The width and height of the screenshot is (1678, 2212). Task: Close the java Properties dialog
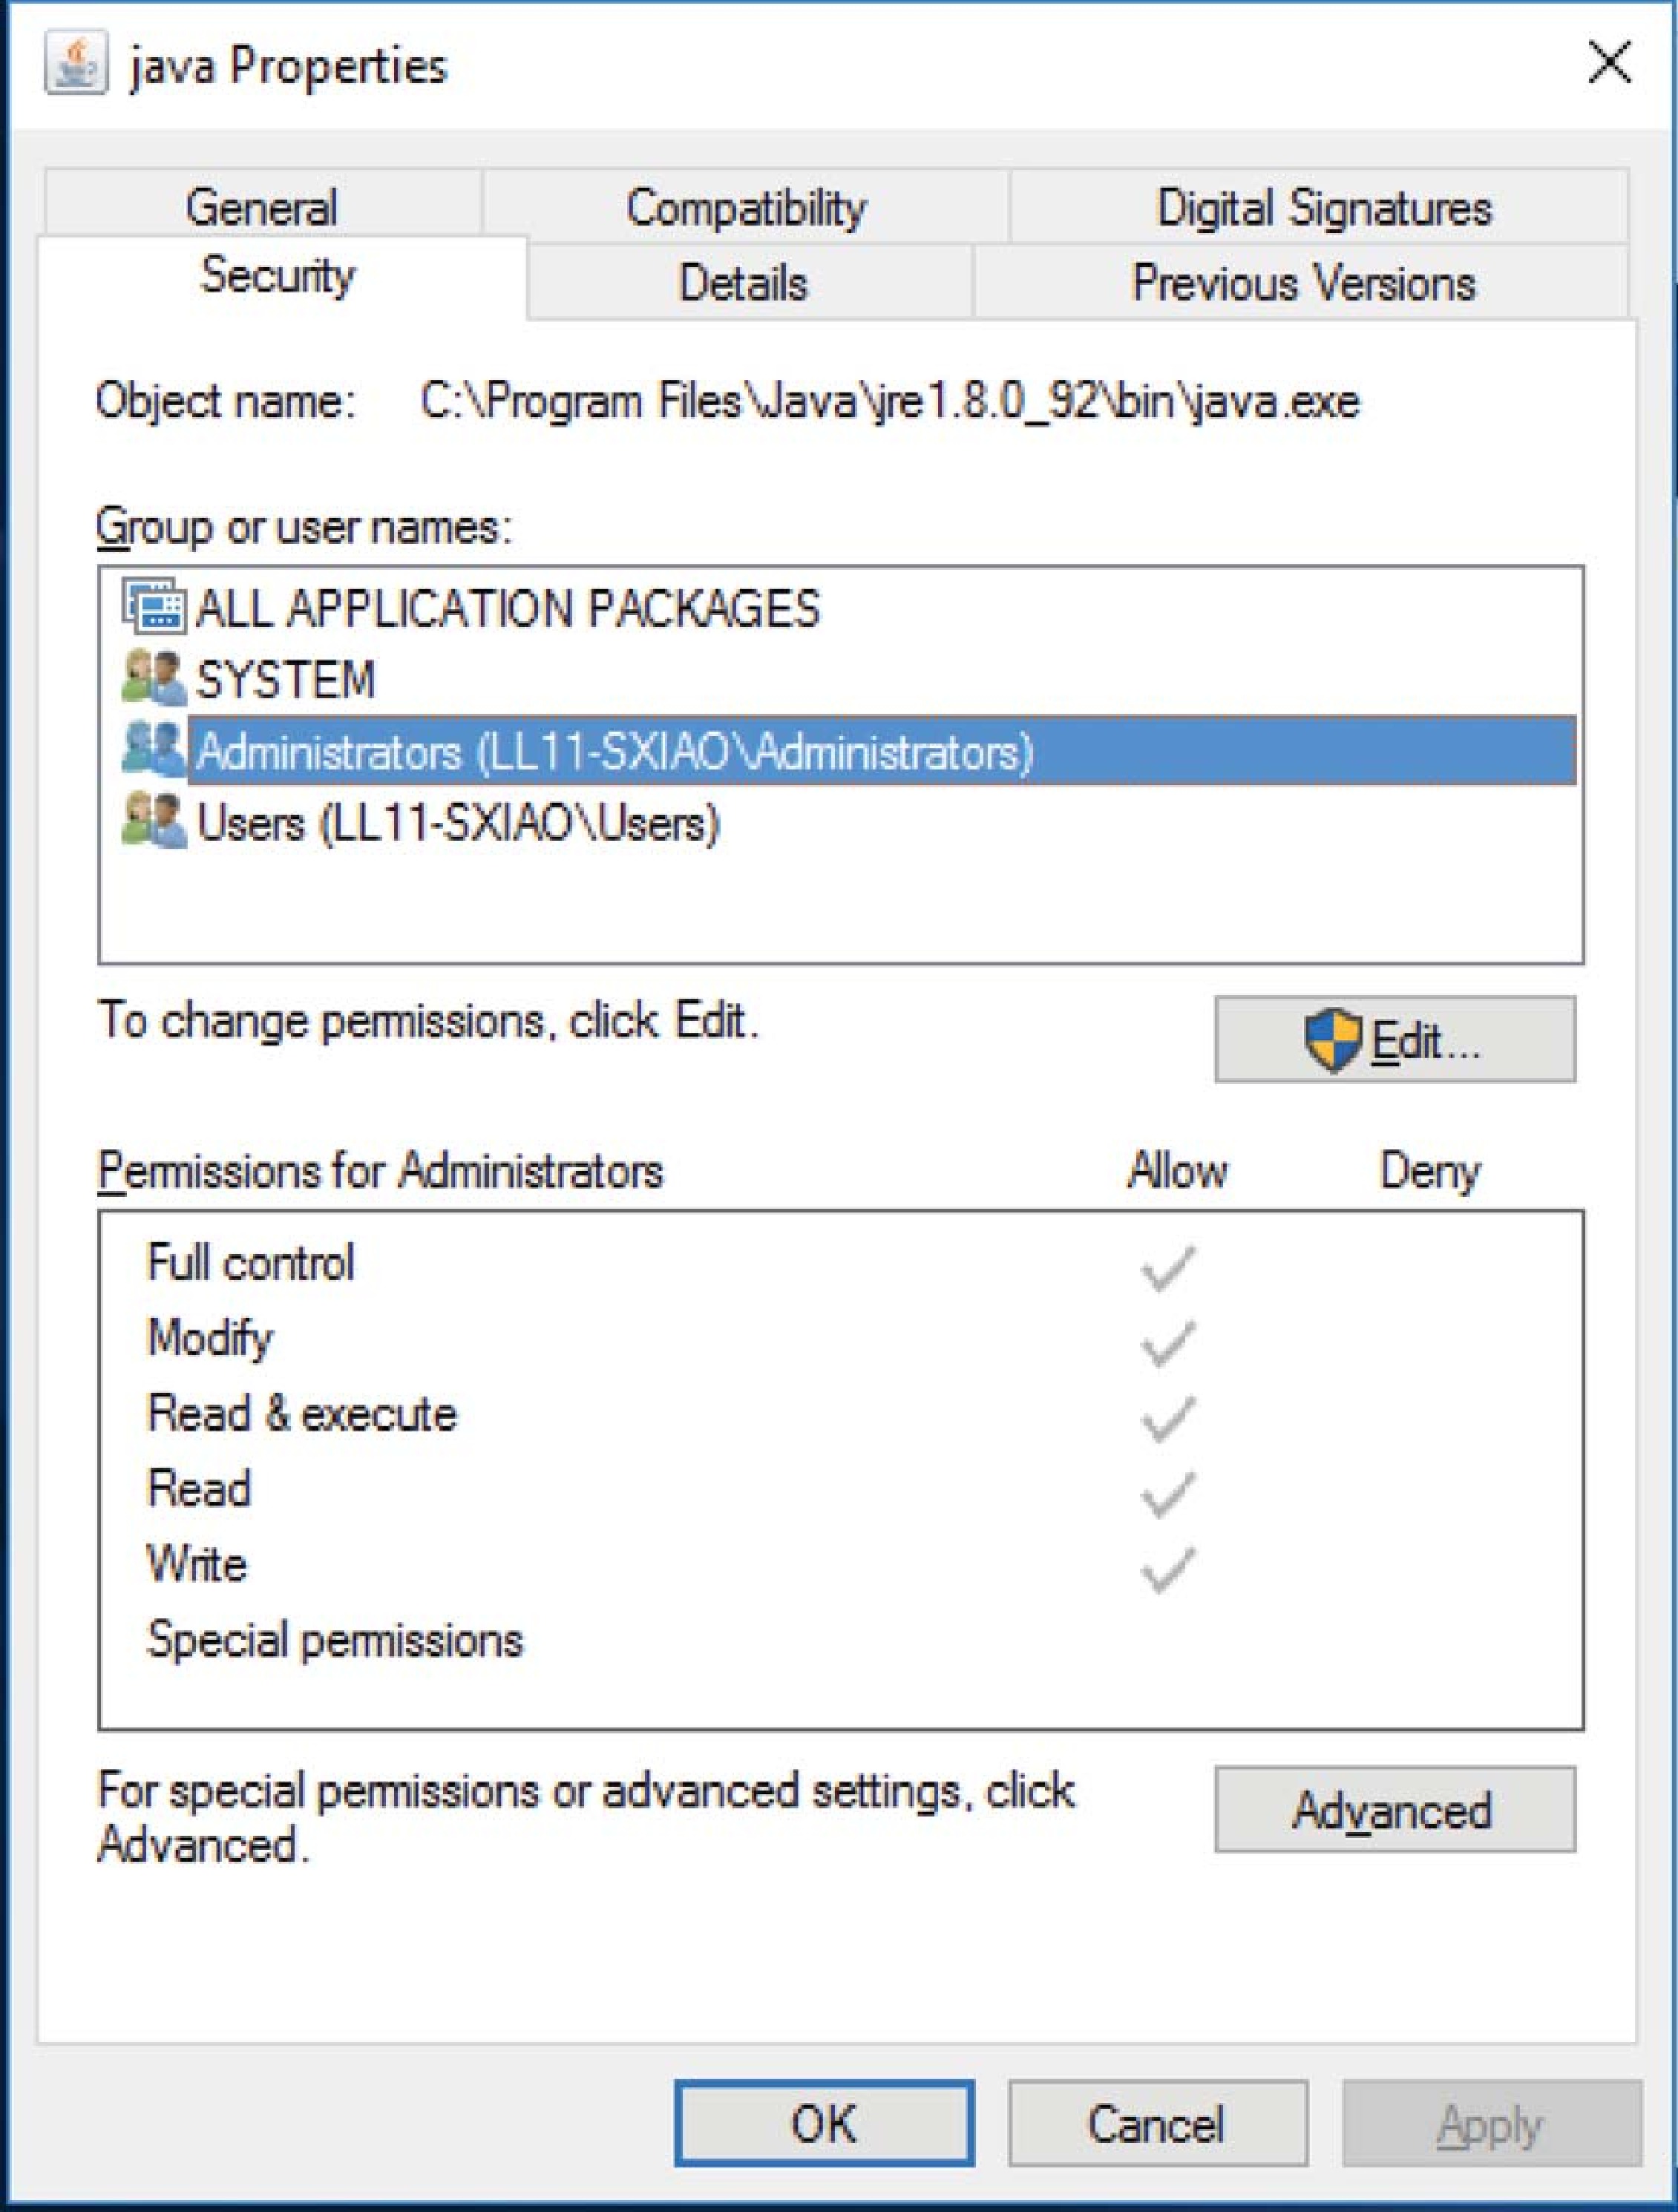(x=1609, y=64)
